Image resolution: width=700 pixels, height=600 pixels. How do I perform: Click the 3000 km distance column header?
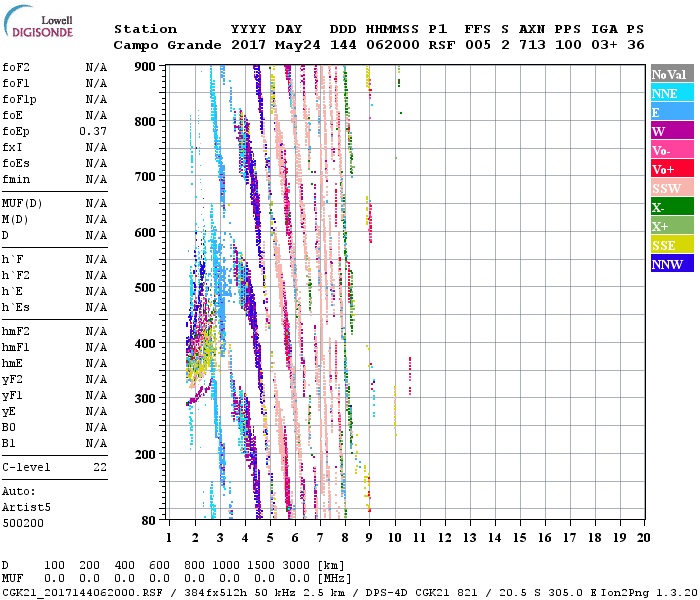point(296,565)
